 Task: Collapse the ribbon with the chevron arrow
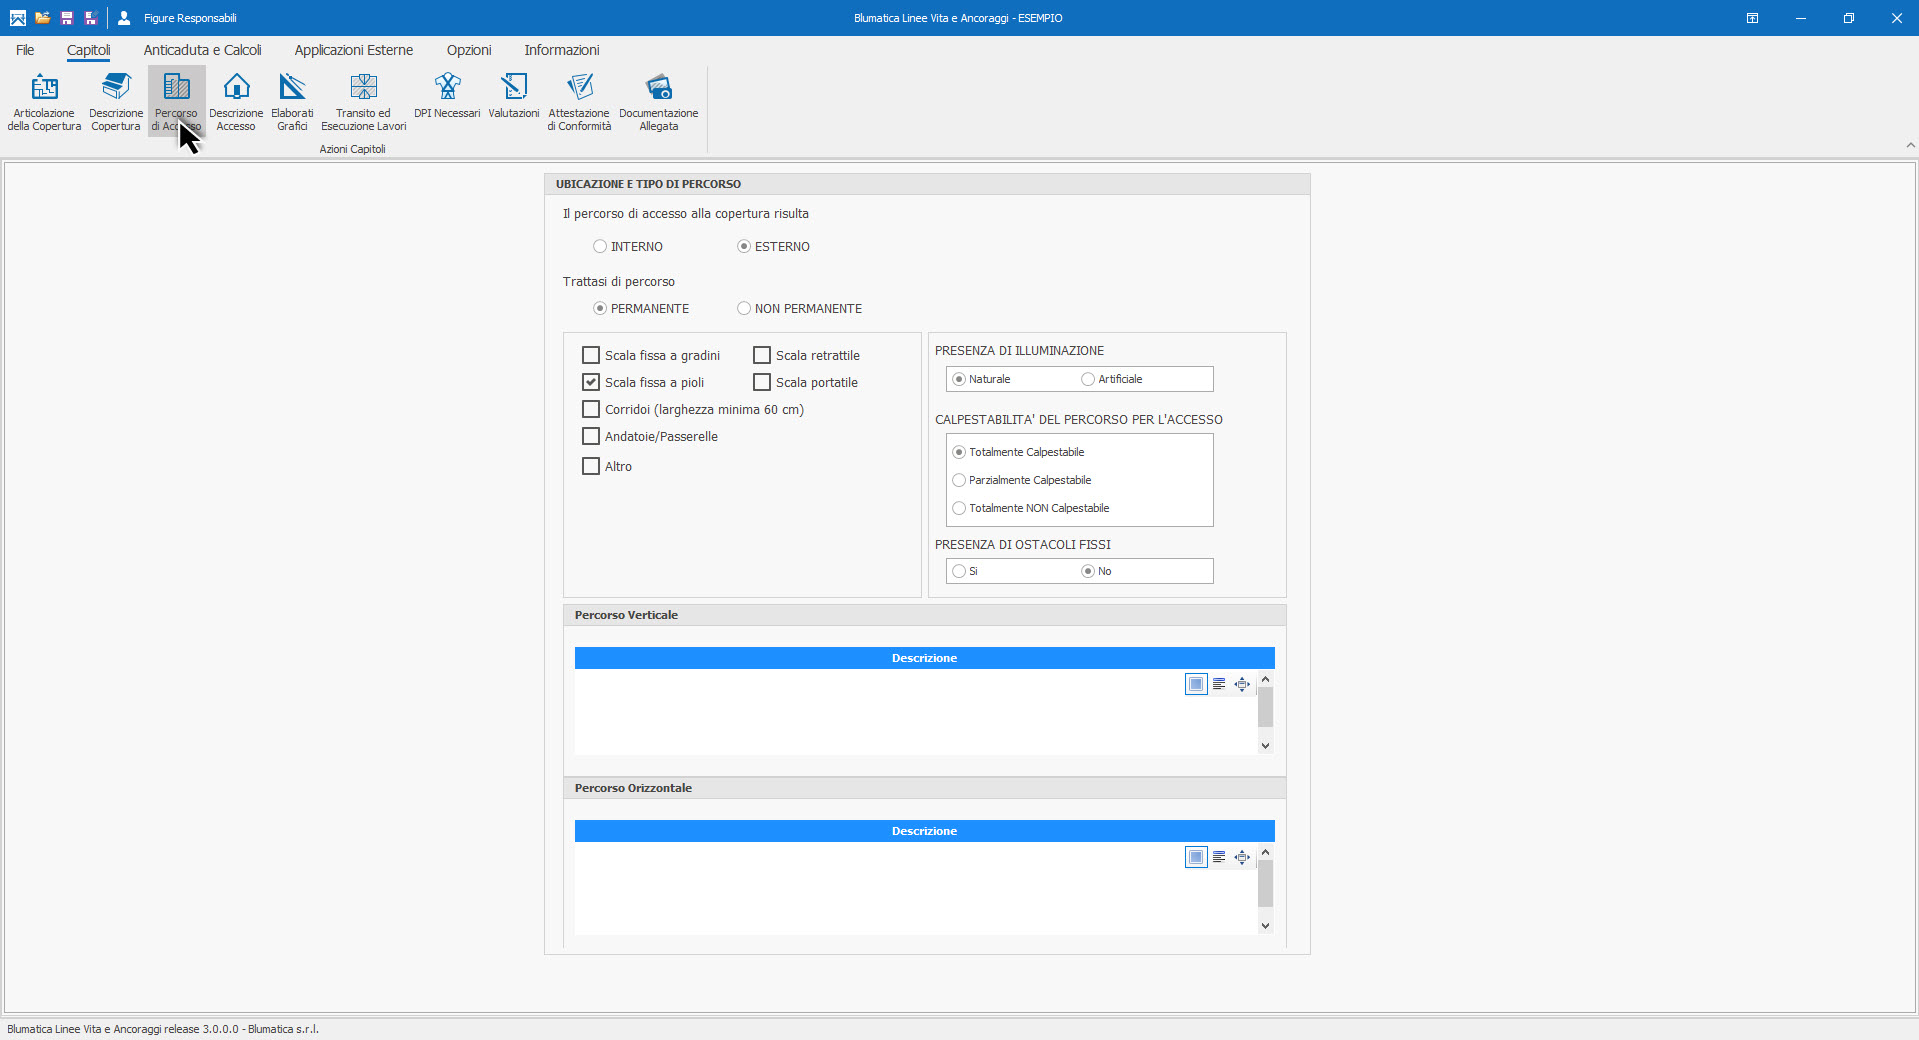click(x=1910, y=146)
